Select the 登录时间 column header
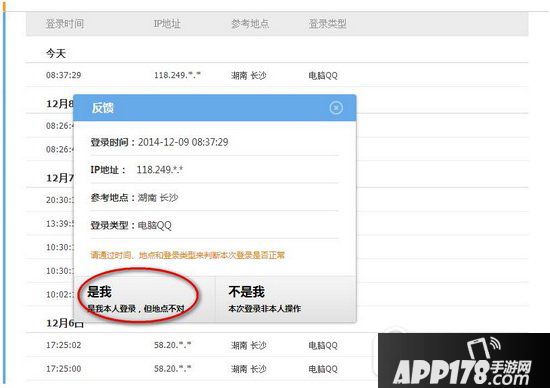This screenshot has width=550, height=388. click(x=65, y=24)
